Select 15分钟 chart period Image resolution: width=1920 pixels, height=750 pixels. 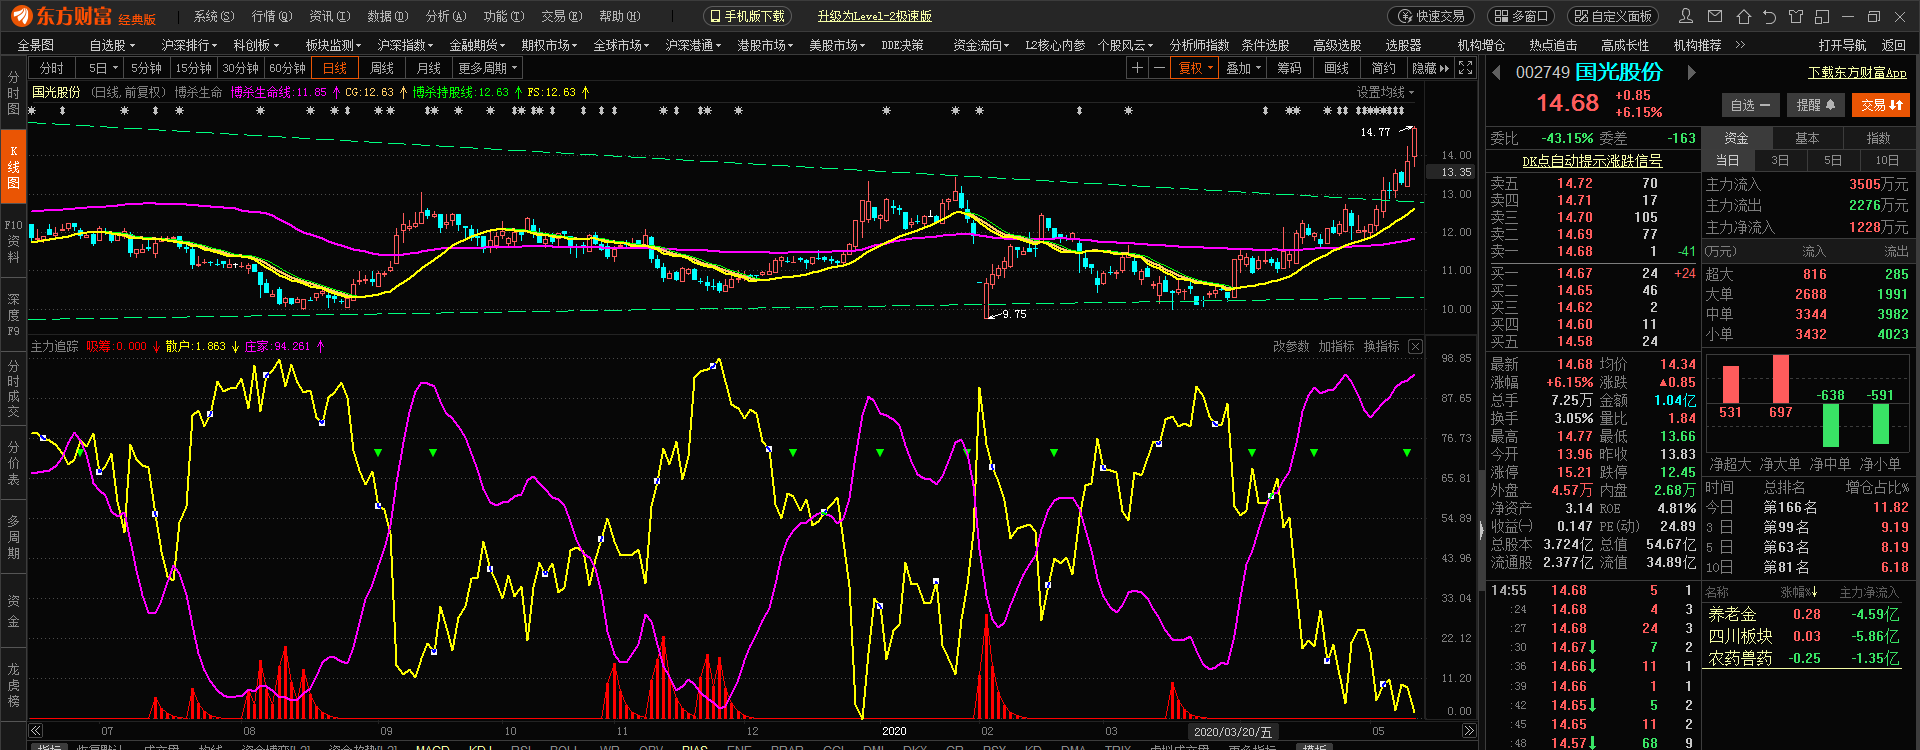[193, 68]
